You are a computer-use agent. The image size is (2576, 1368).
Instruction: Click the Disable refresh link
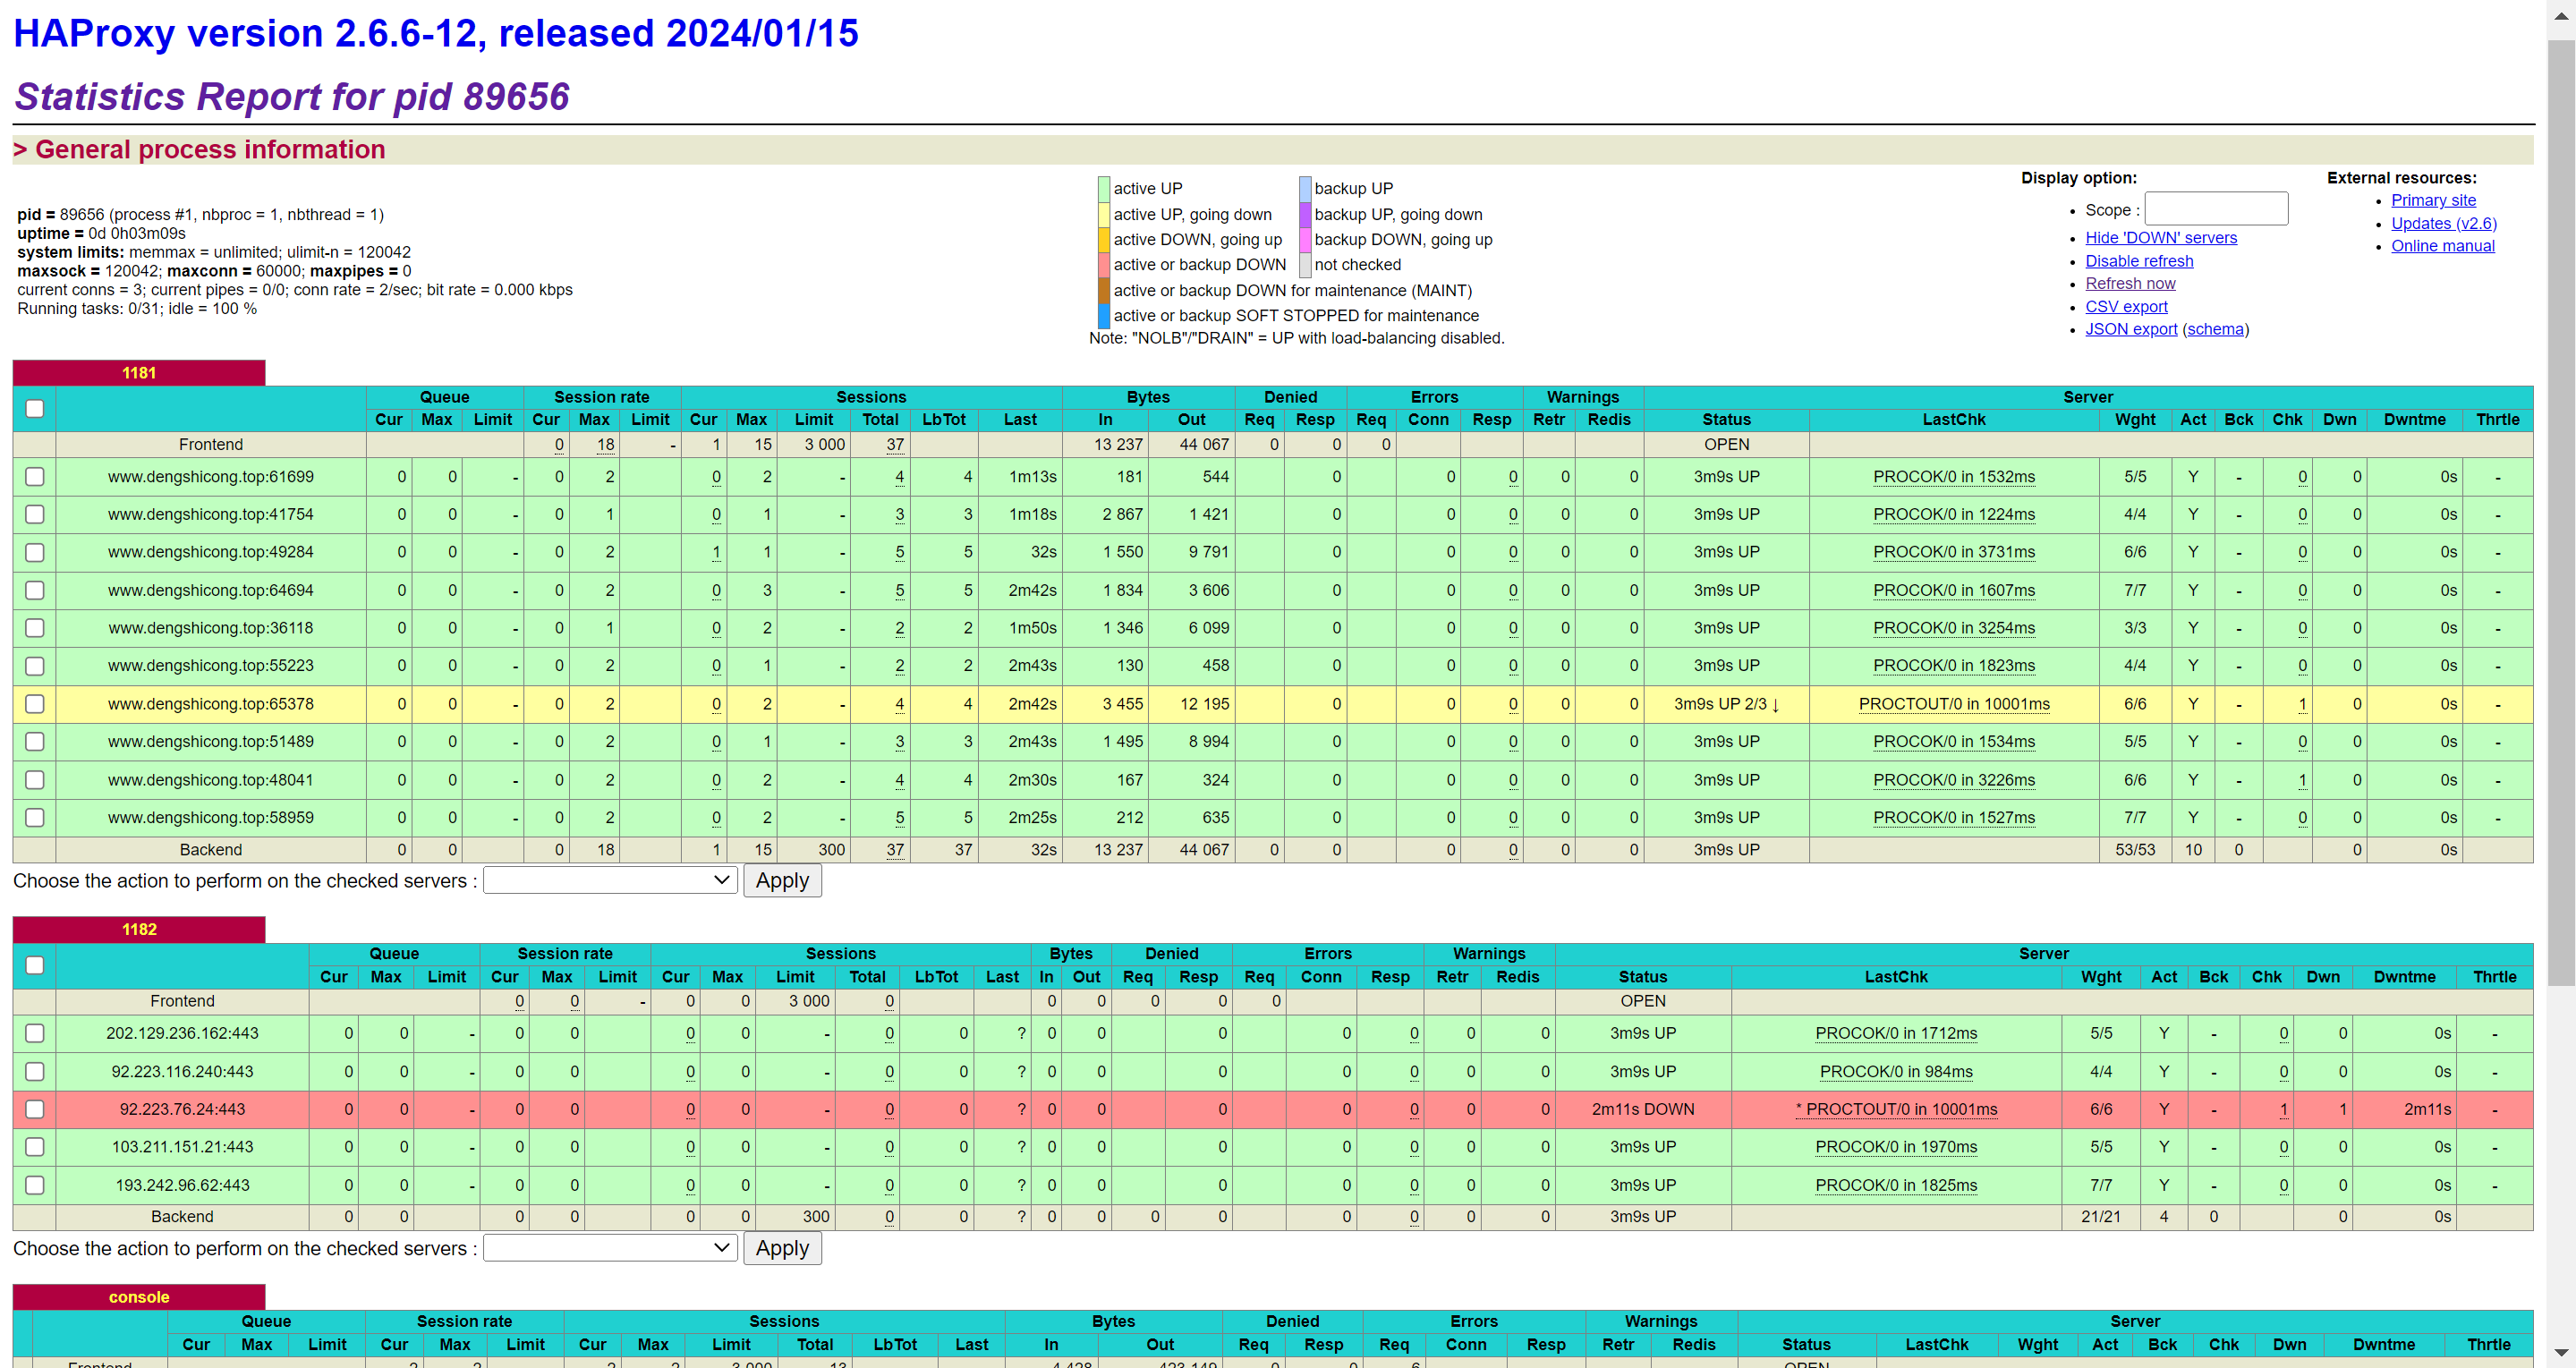2139,261
